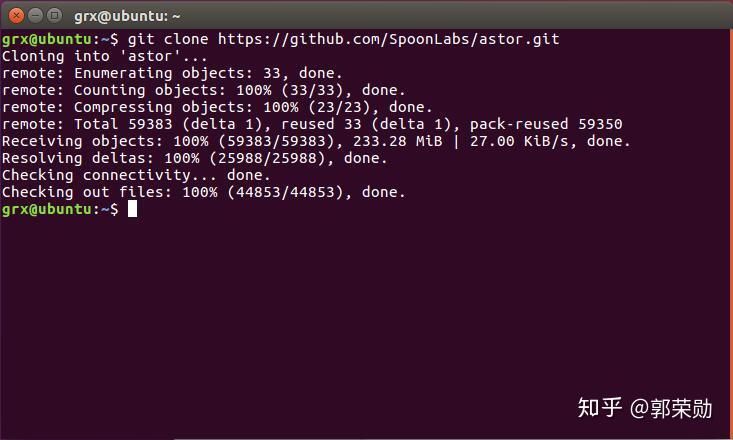Click the 'Enumerating objects: 33' line

click(x=172, y=73)
